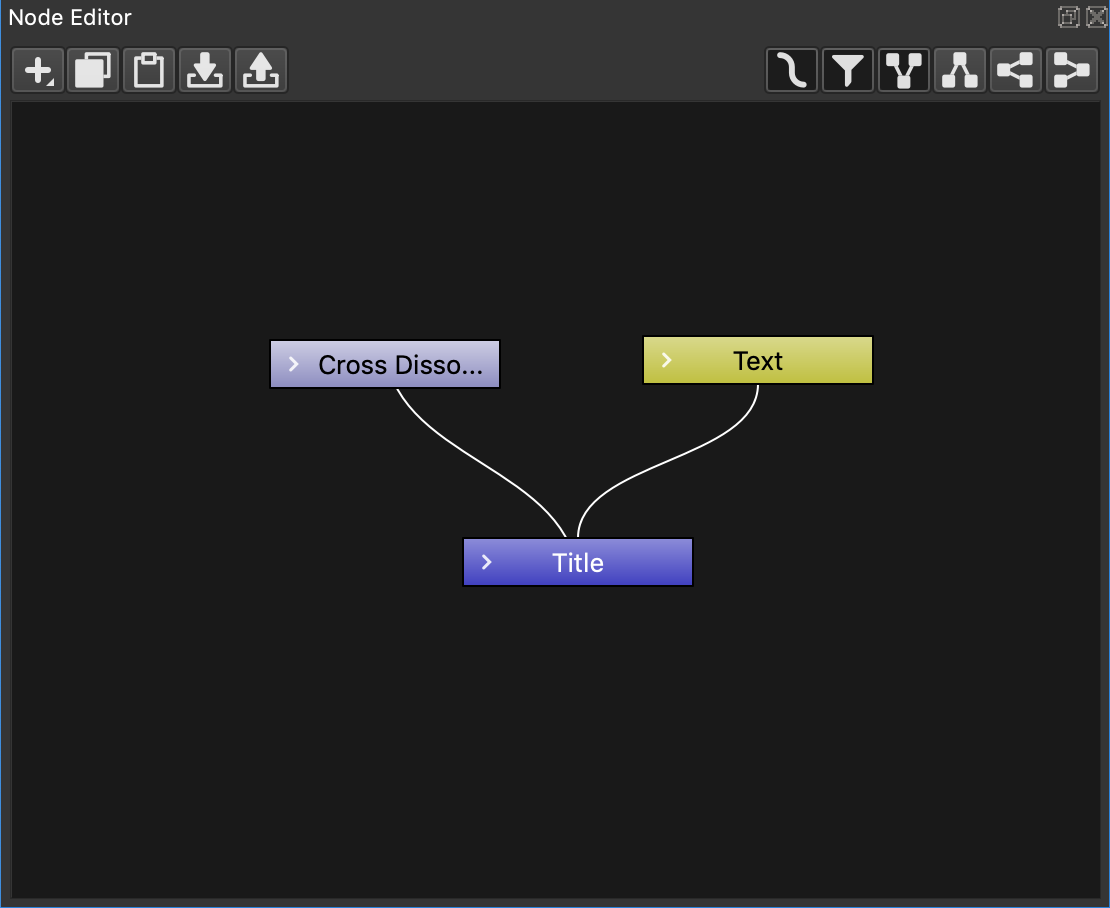
Task: Click the Add node plus button
Action: pos(38,70)
